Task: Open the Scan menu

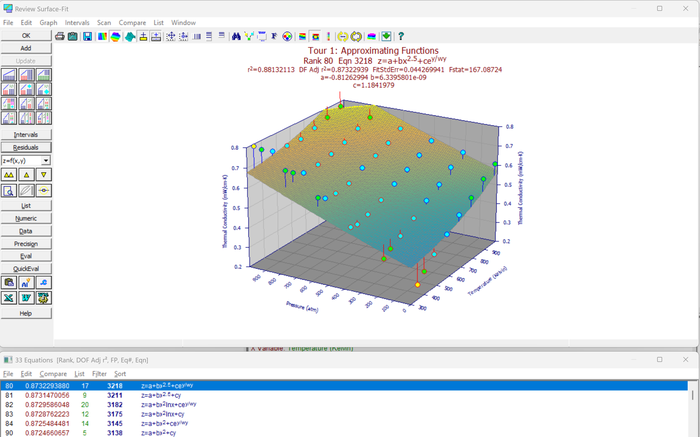Action: click(104, 22)
